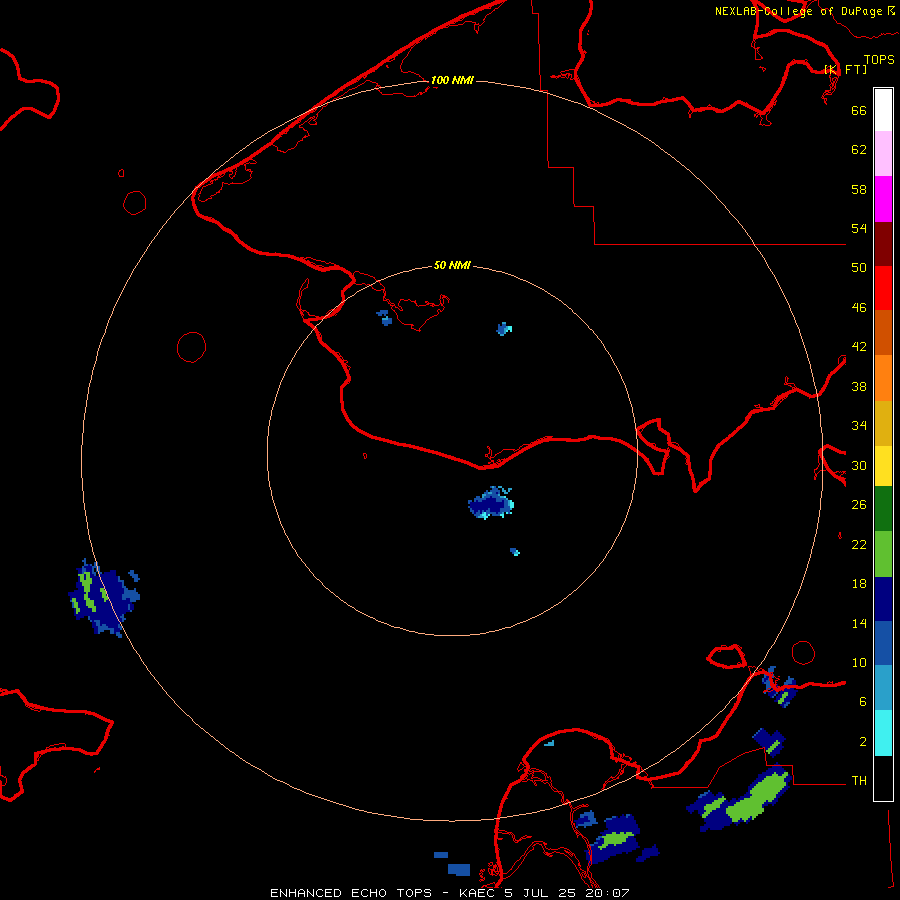Click the gold mustard legend swatch

click(883, 423)
